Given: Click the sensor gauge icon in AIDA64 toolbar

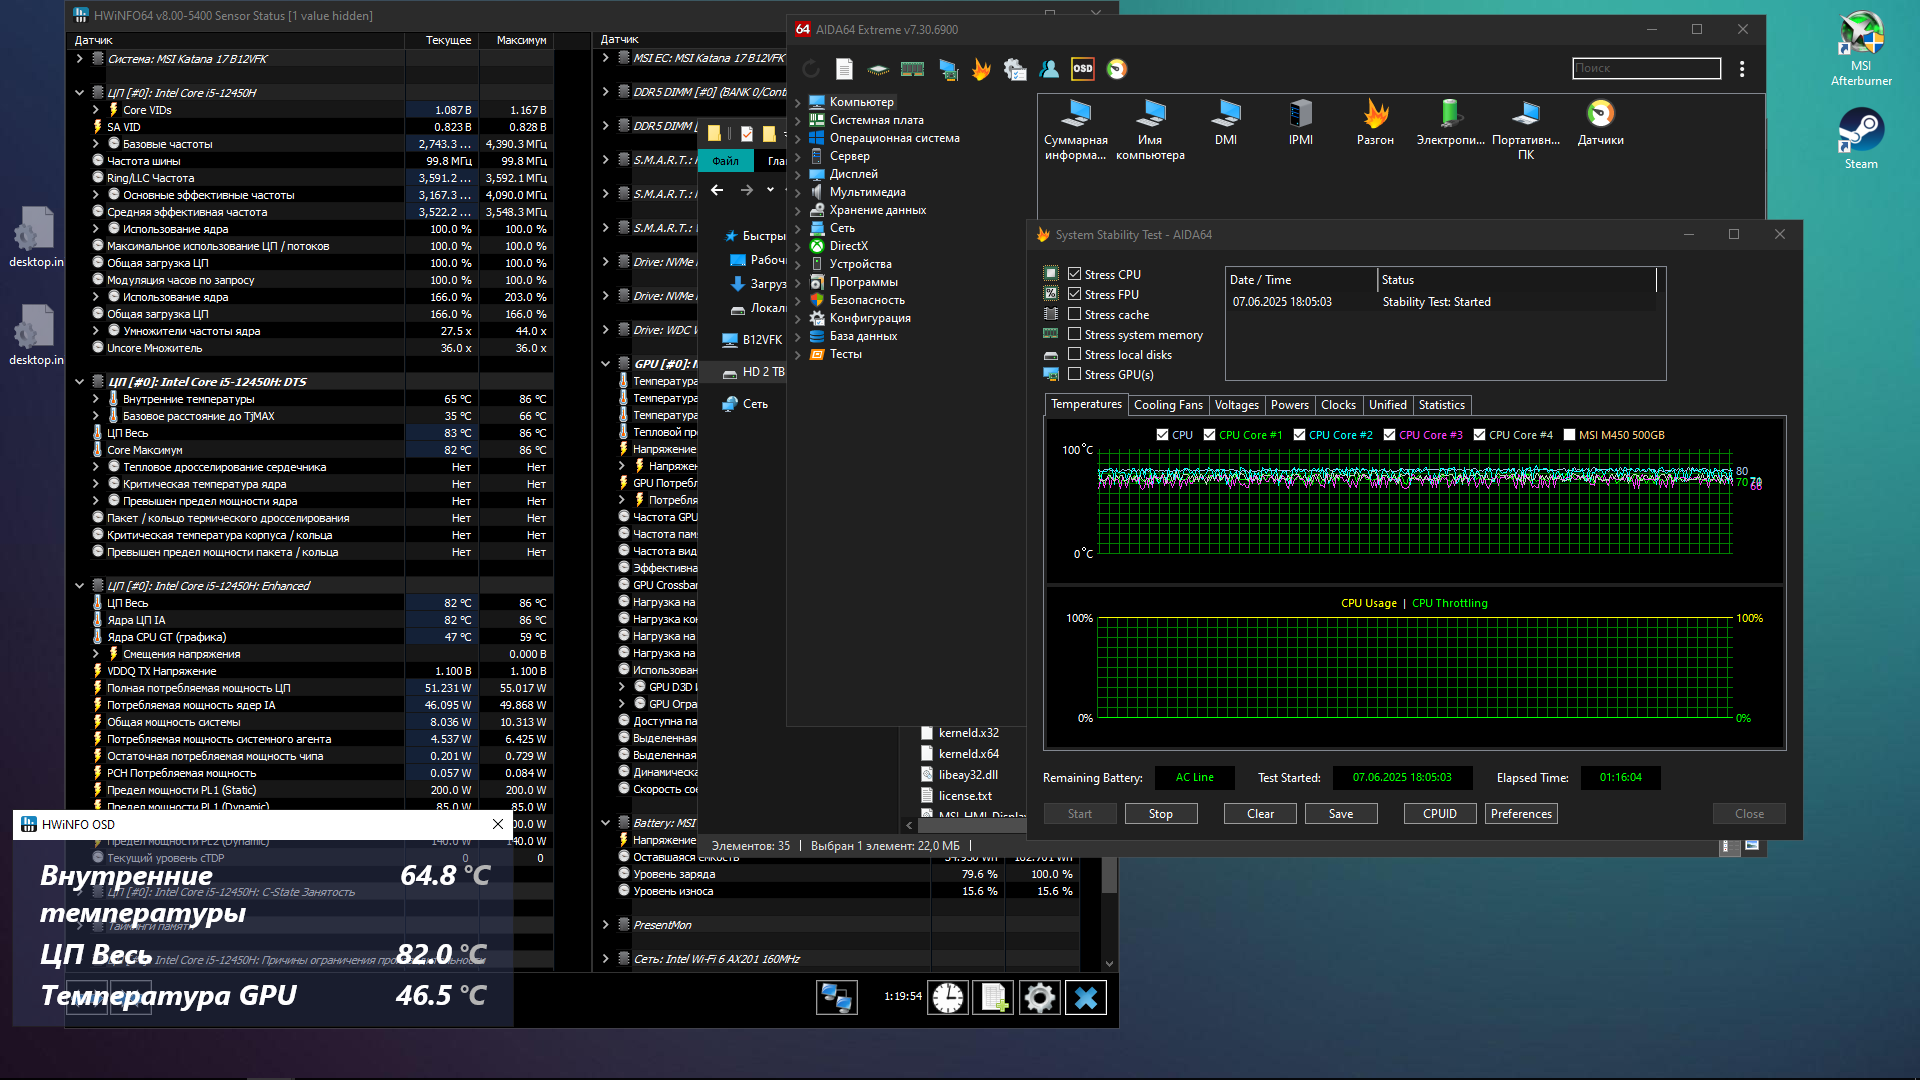Looking at the screenshot, I should click(x=1117, y=69).
